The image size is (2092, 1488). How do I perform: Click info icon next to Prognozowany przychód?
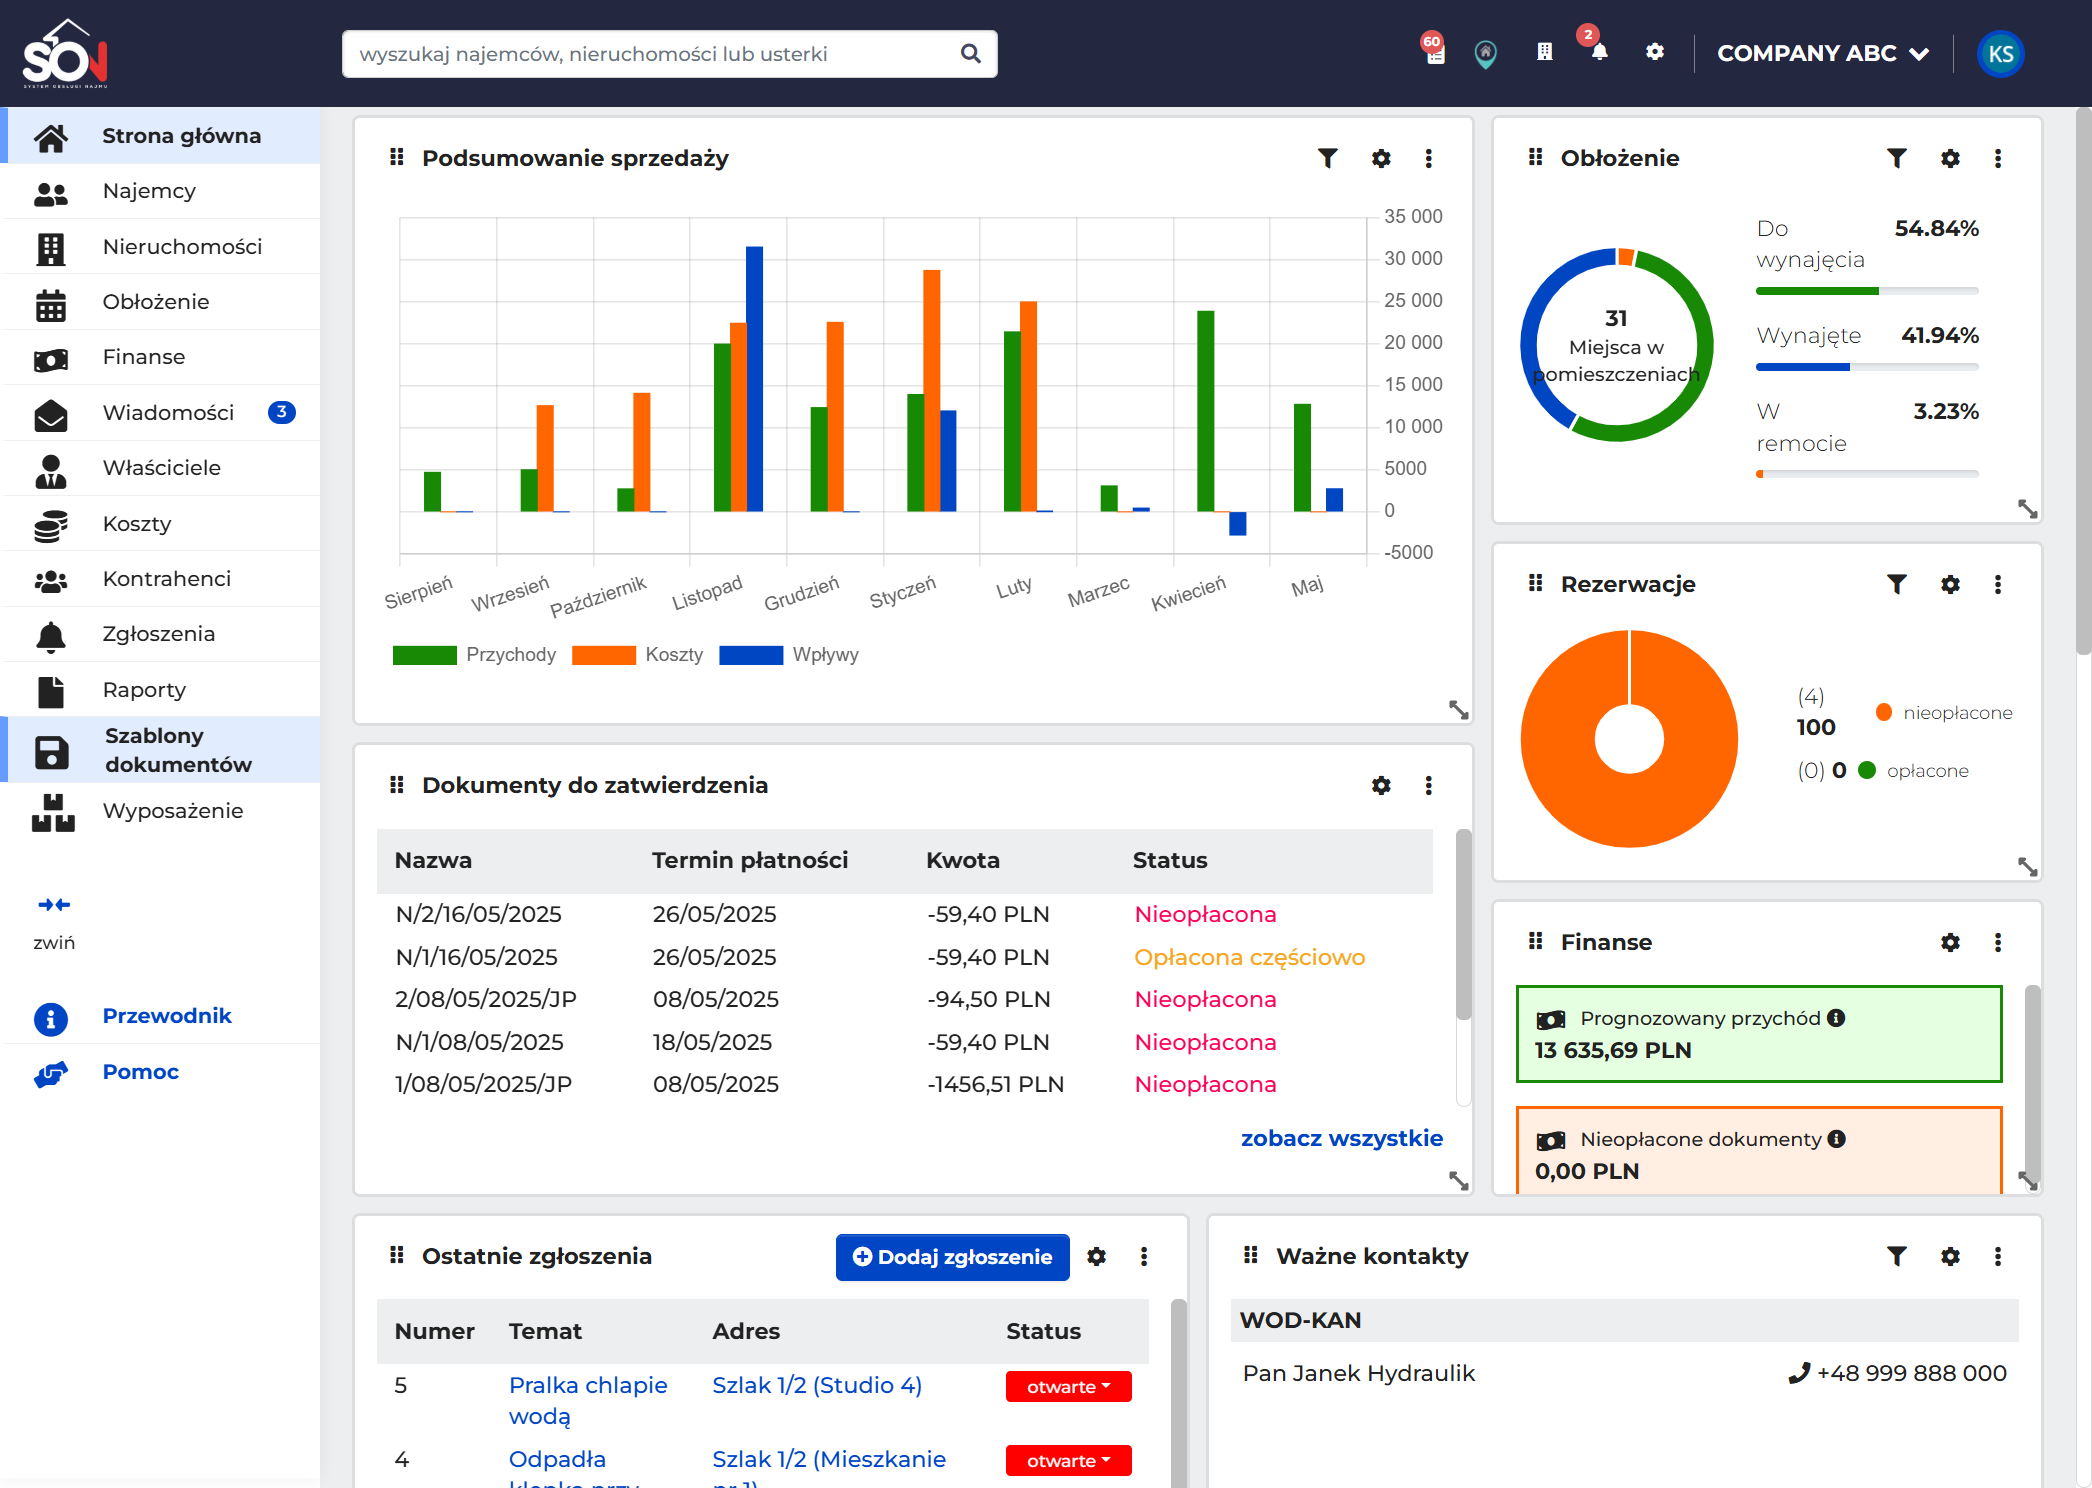1836,1018
